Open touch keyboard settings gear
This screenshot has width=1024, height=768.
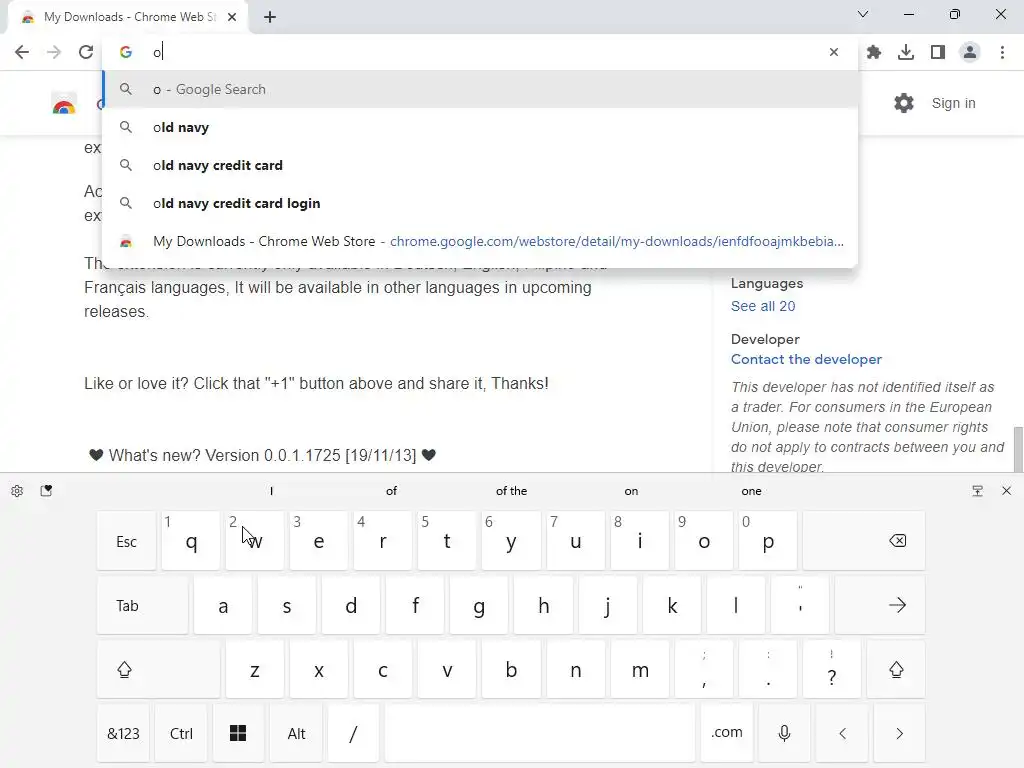tap(17, 491)
